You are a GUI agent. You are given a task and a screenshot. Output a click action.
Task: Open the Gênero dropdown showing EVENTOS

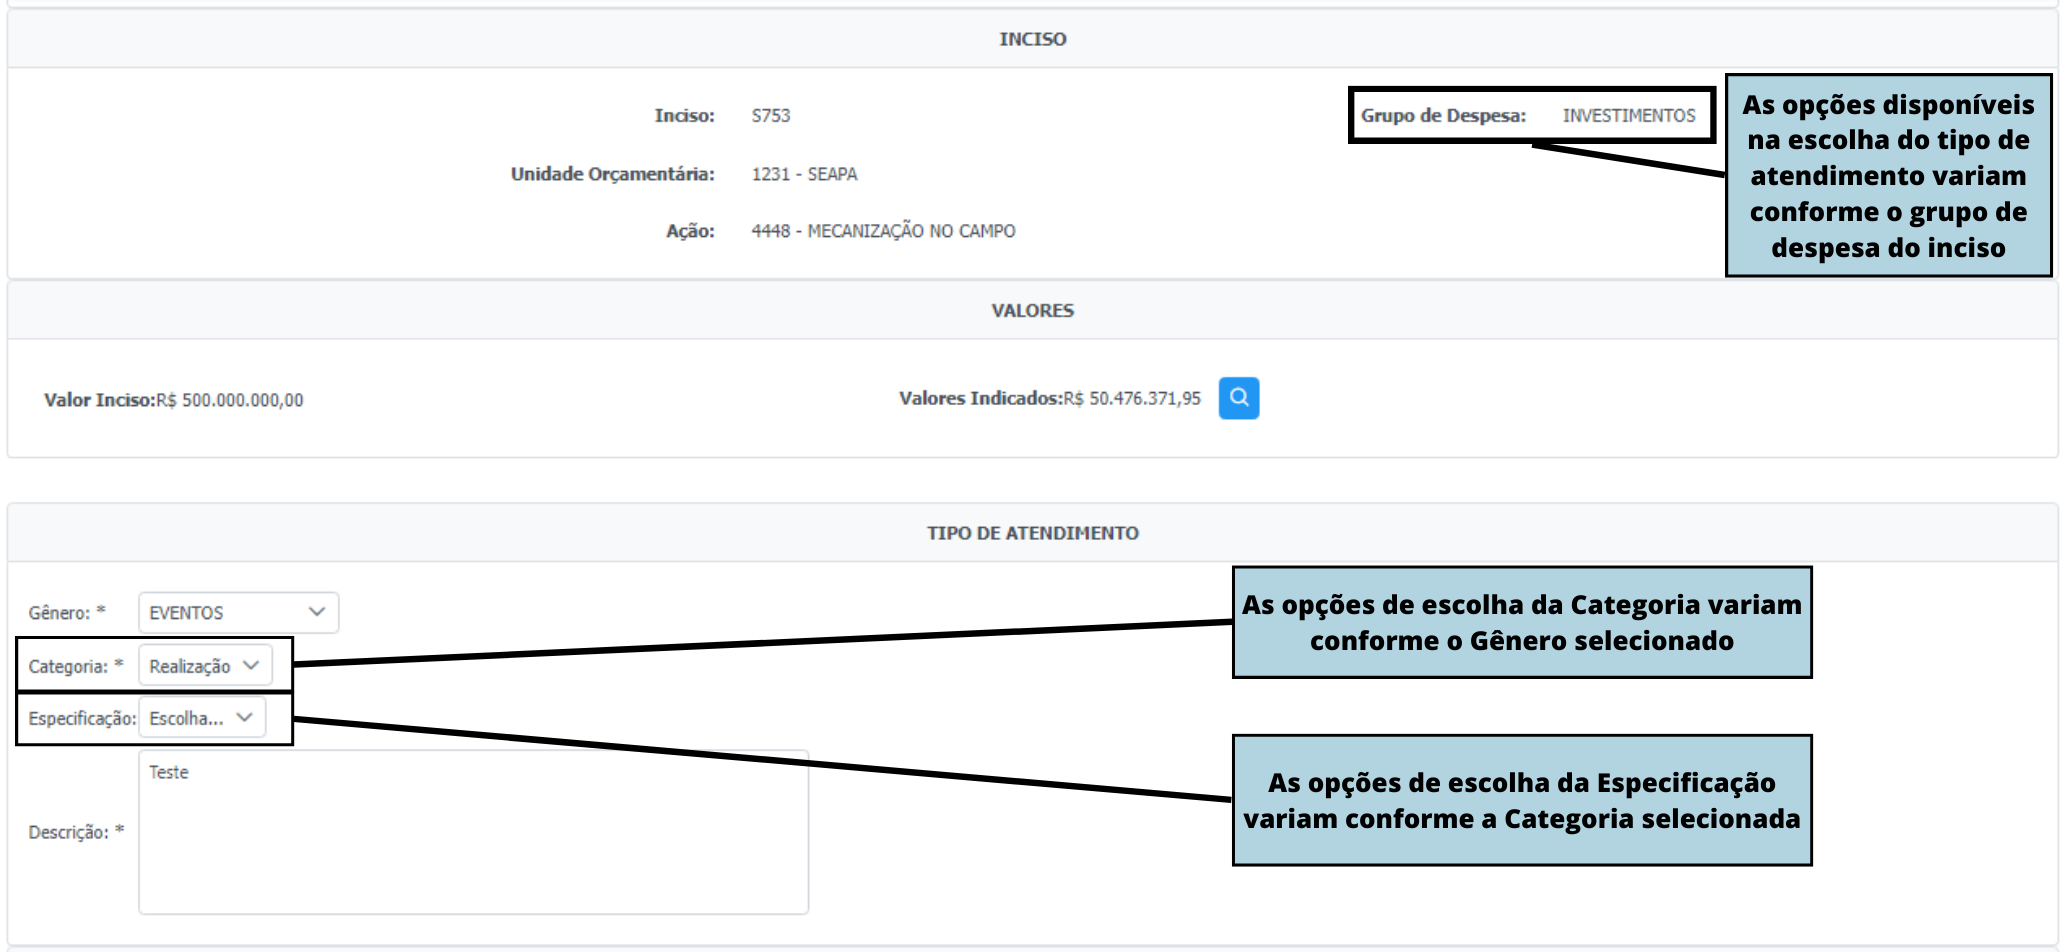[238, 613]
